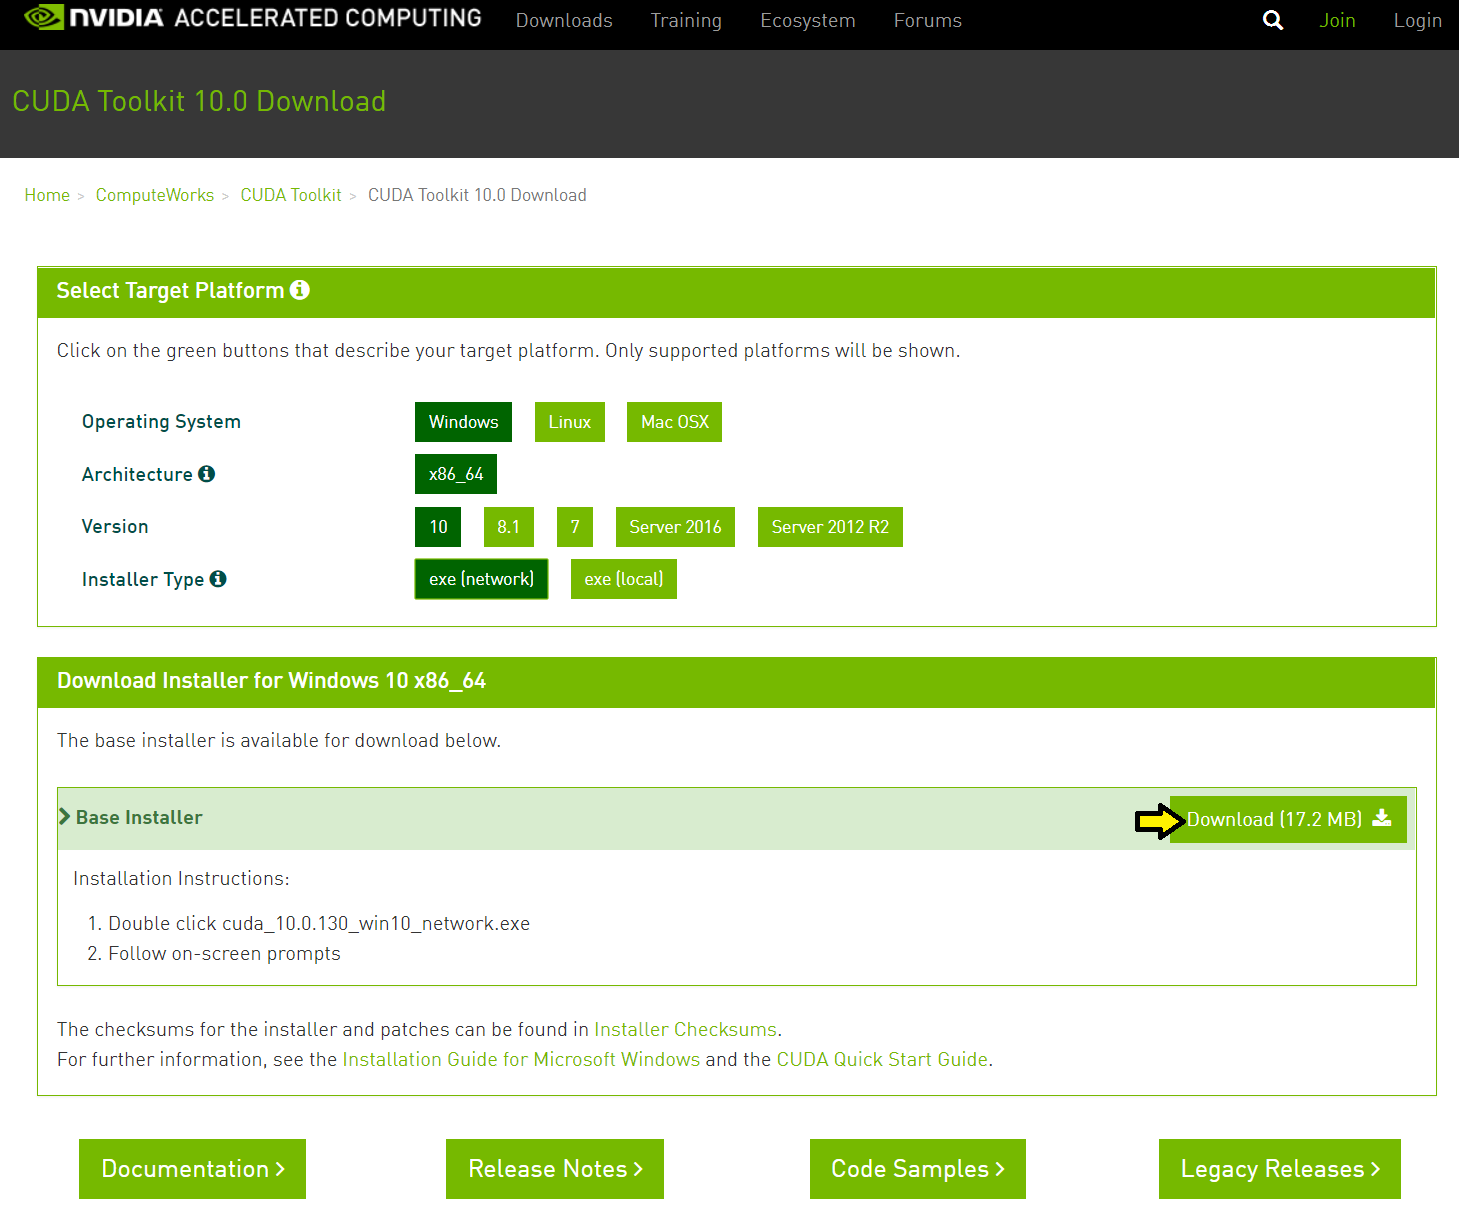Click the Release Notes button

[555, 1169]
